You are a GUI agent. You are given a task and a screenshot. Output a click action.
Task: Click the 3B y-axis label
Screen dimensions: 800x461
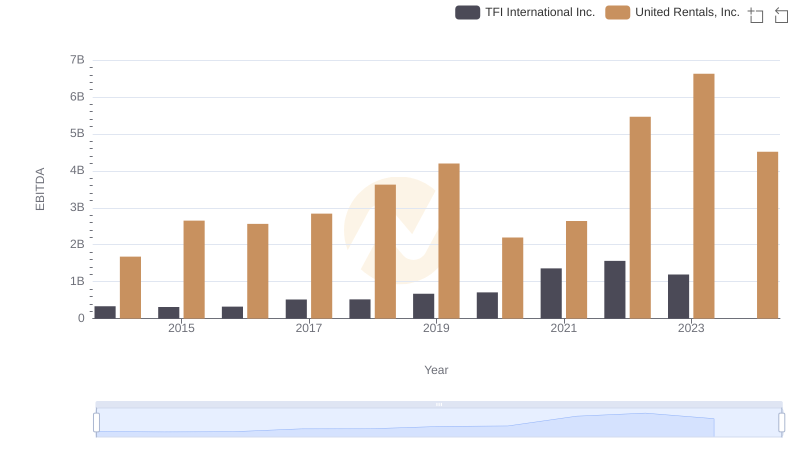[77, 208]
